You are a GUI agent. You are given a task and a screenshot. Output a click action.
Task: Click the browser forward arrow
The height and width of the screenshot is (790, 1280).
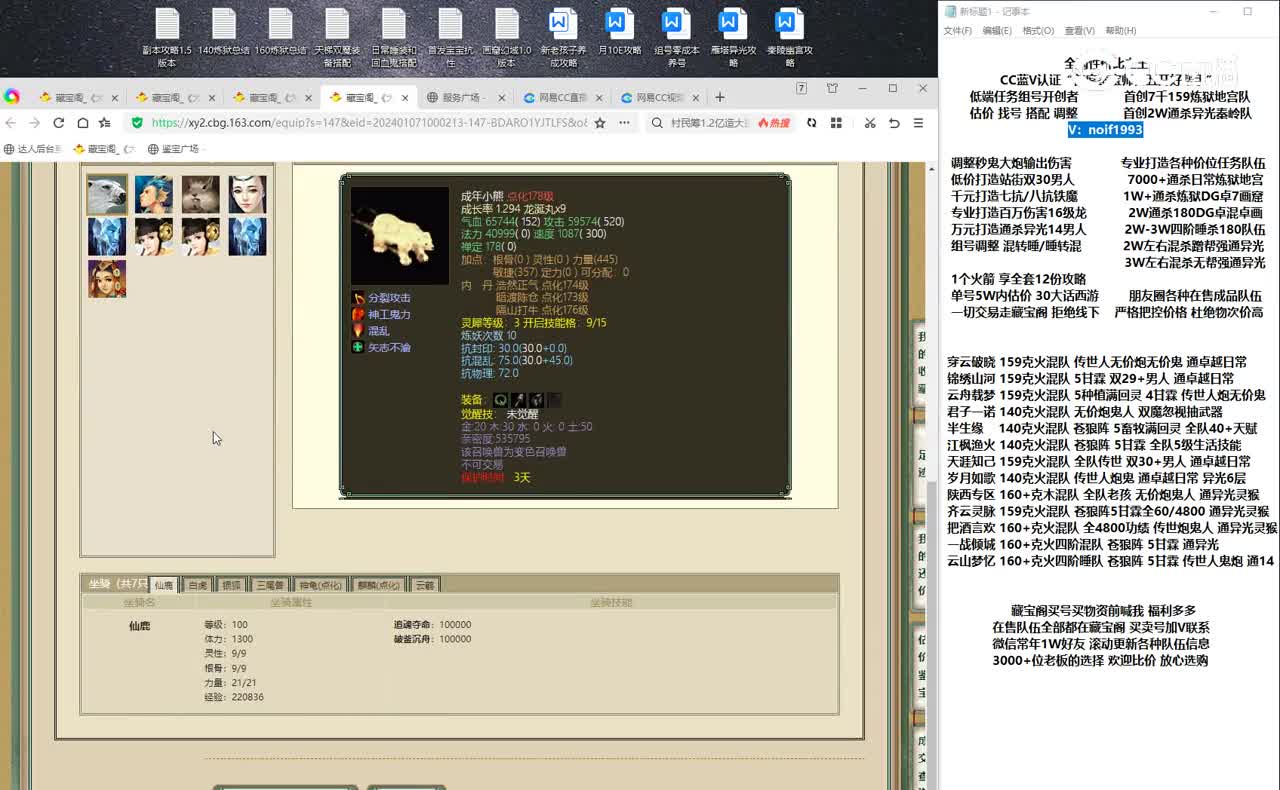(34, 123)
